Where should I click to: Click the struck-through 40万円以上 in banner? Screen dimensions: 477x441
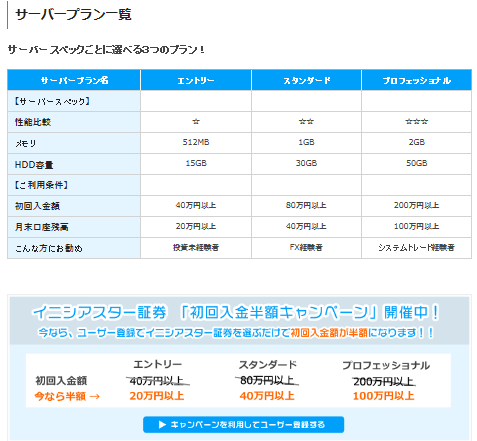click(157, 380)
